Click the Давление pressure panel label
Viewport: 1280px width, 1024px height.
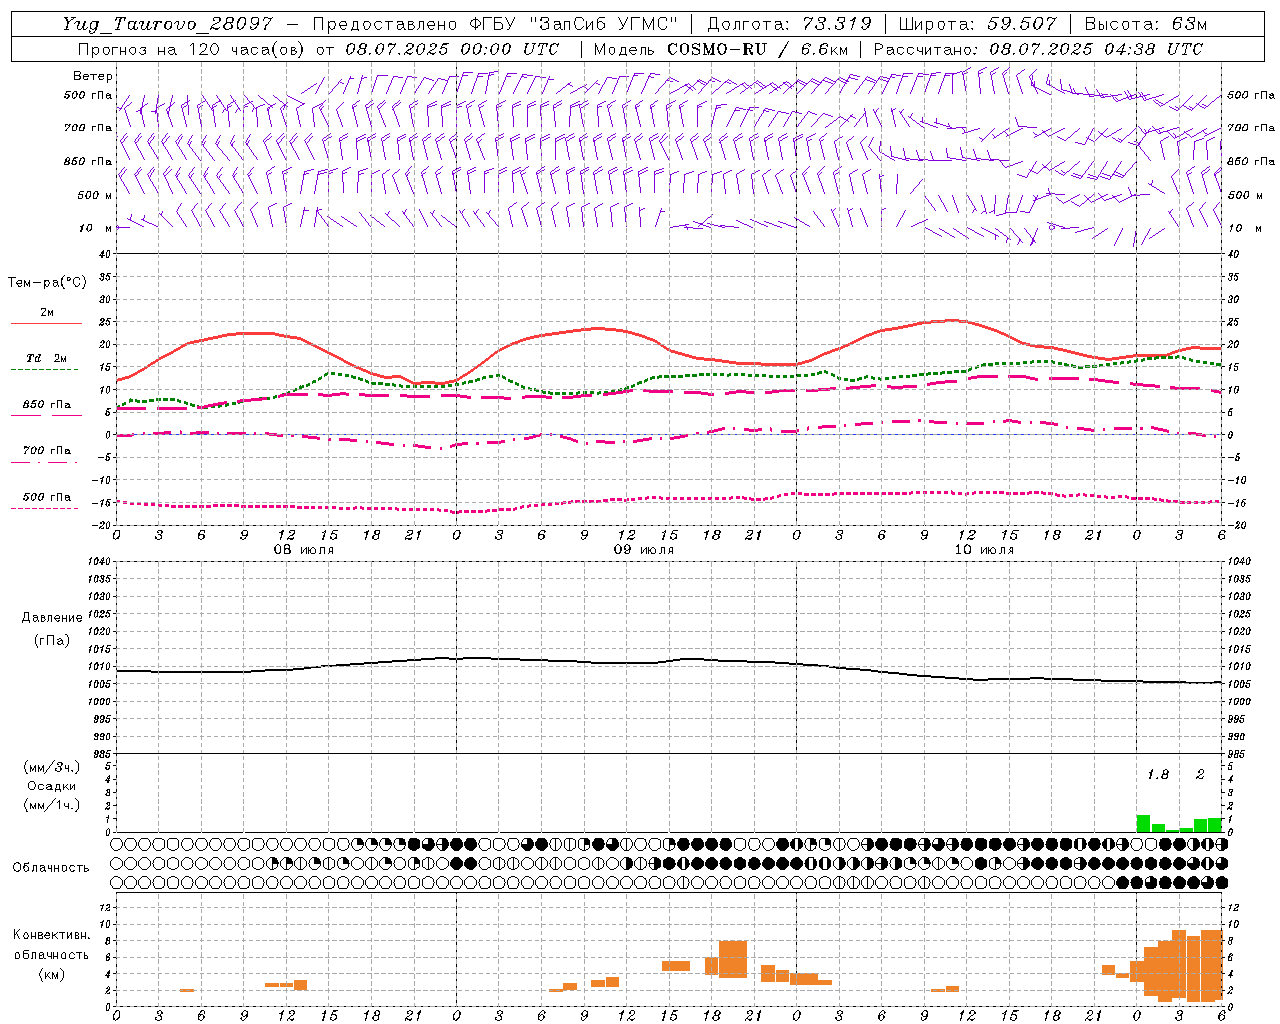pyautogui.click(x=51, y=618)
